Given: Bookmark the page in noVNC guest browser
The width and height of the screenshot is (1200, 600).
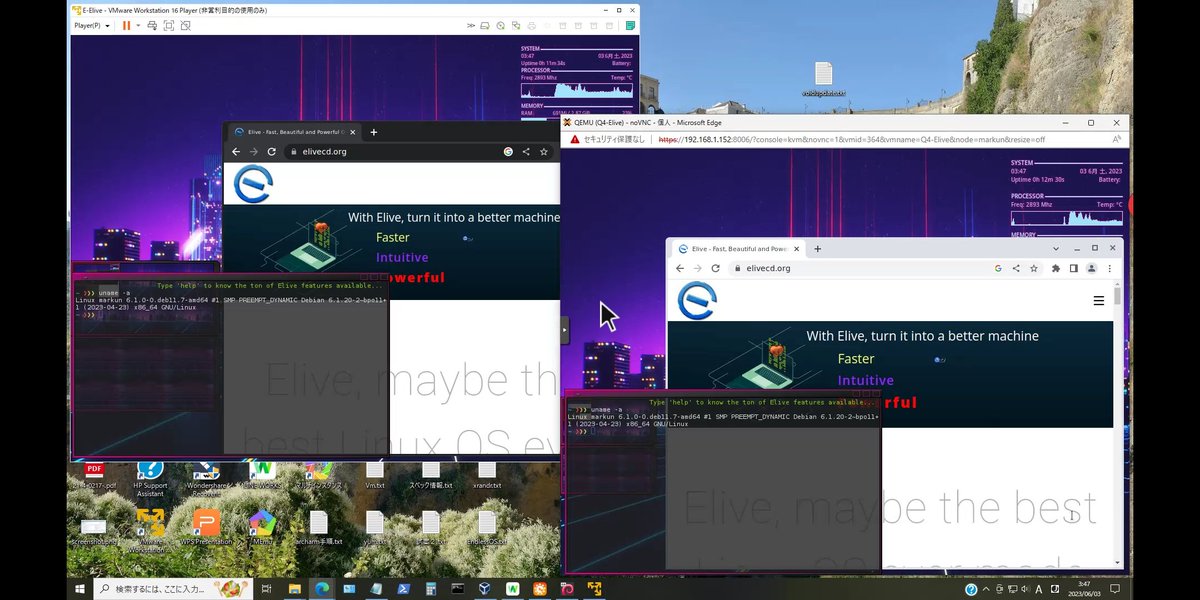Looking at the screenshot, I should (1034, 268).
